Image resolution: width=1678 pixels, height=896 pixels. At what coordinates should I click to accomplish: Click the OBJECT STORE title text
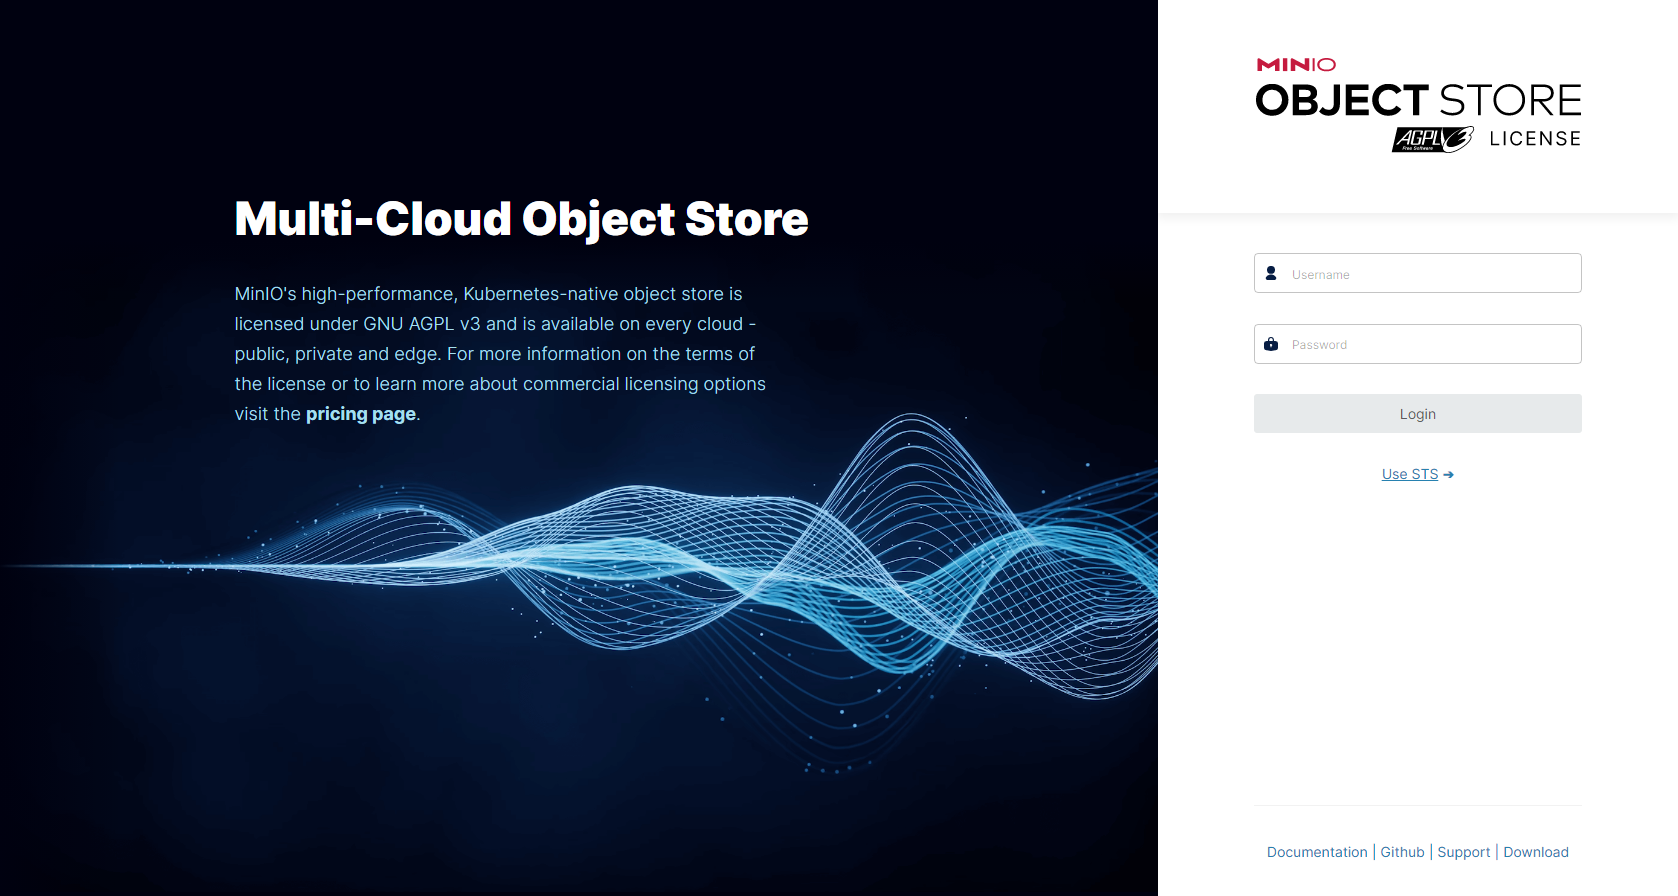[x=1418, y=101]
